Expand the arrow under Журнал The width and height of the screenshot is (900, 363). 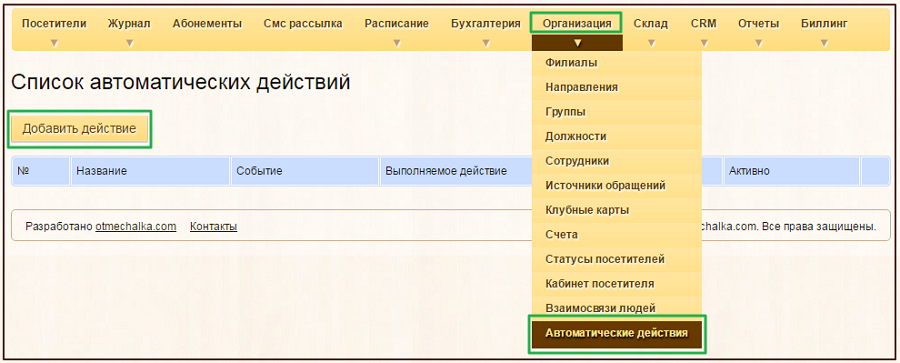[x=129, y=43]
